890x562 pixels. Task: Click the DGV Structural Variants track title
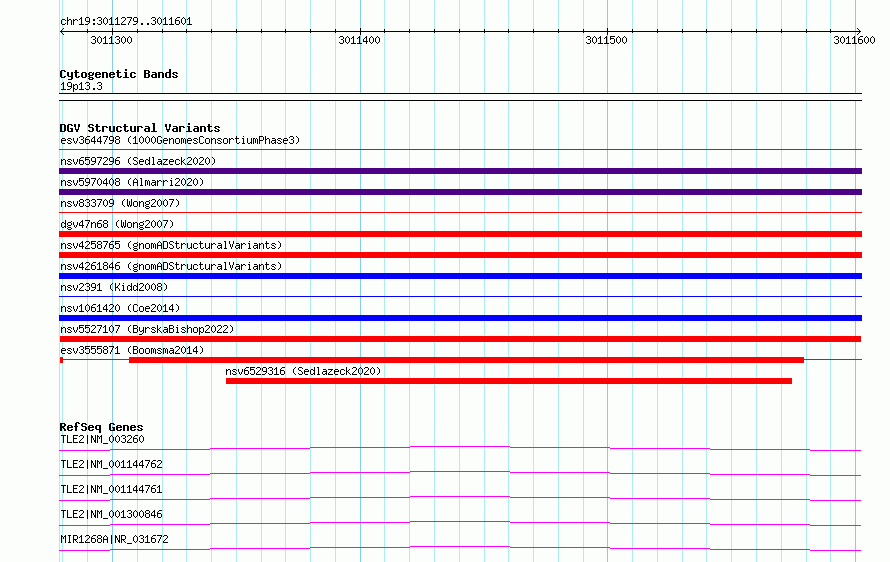(x=140, y=128)
